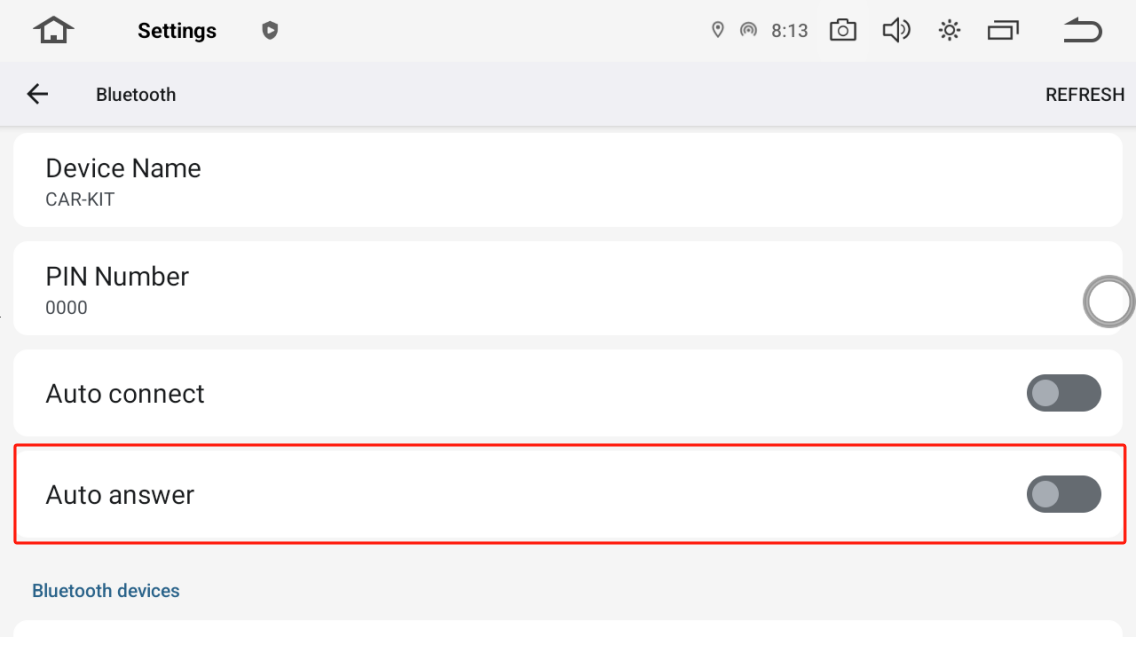Click REFRESH to rescan Bluetooth
The width and height of the screenshot is (1141, 654).
(x=1084, y=94)
